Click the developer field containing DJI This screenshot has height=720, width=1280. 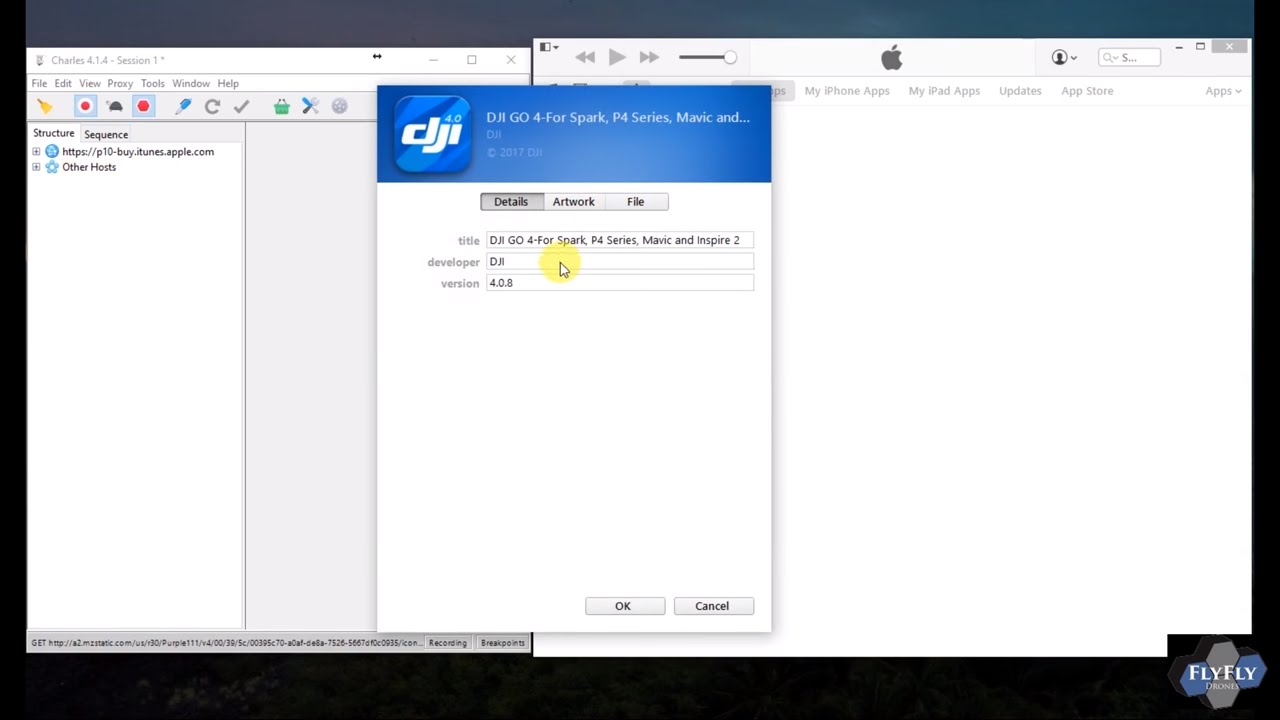(620, 262)
